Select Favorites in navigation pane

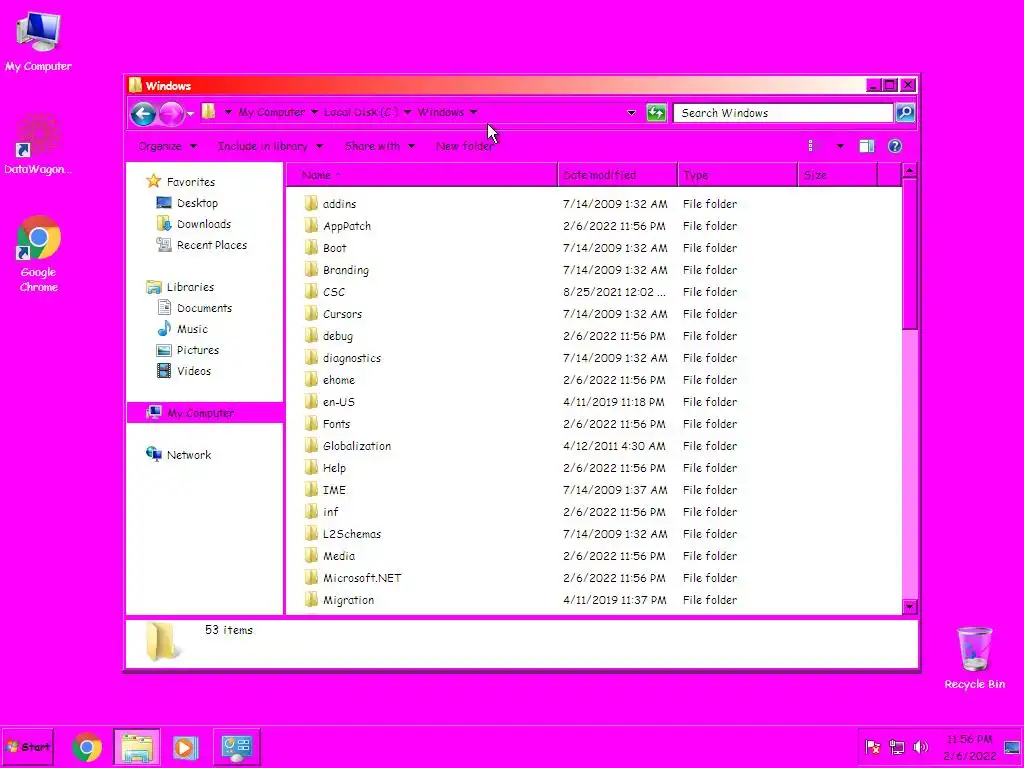tap(190, 182)
